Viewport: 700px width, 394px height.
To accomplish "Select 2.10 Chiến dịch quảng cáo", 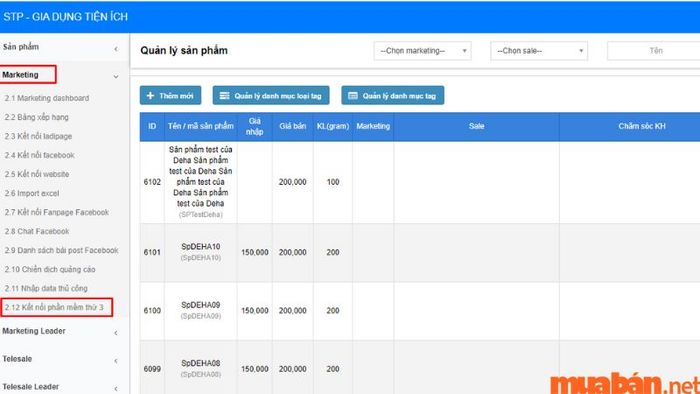I will (50, 270).
